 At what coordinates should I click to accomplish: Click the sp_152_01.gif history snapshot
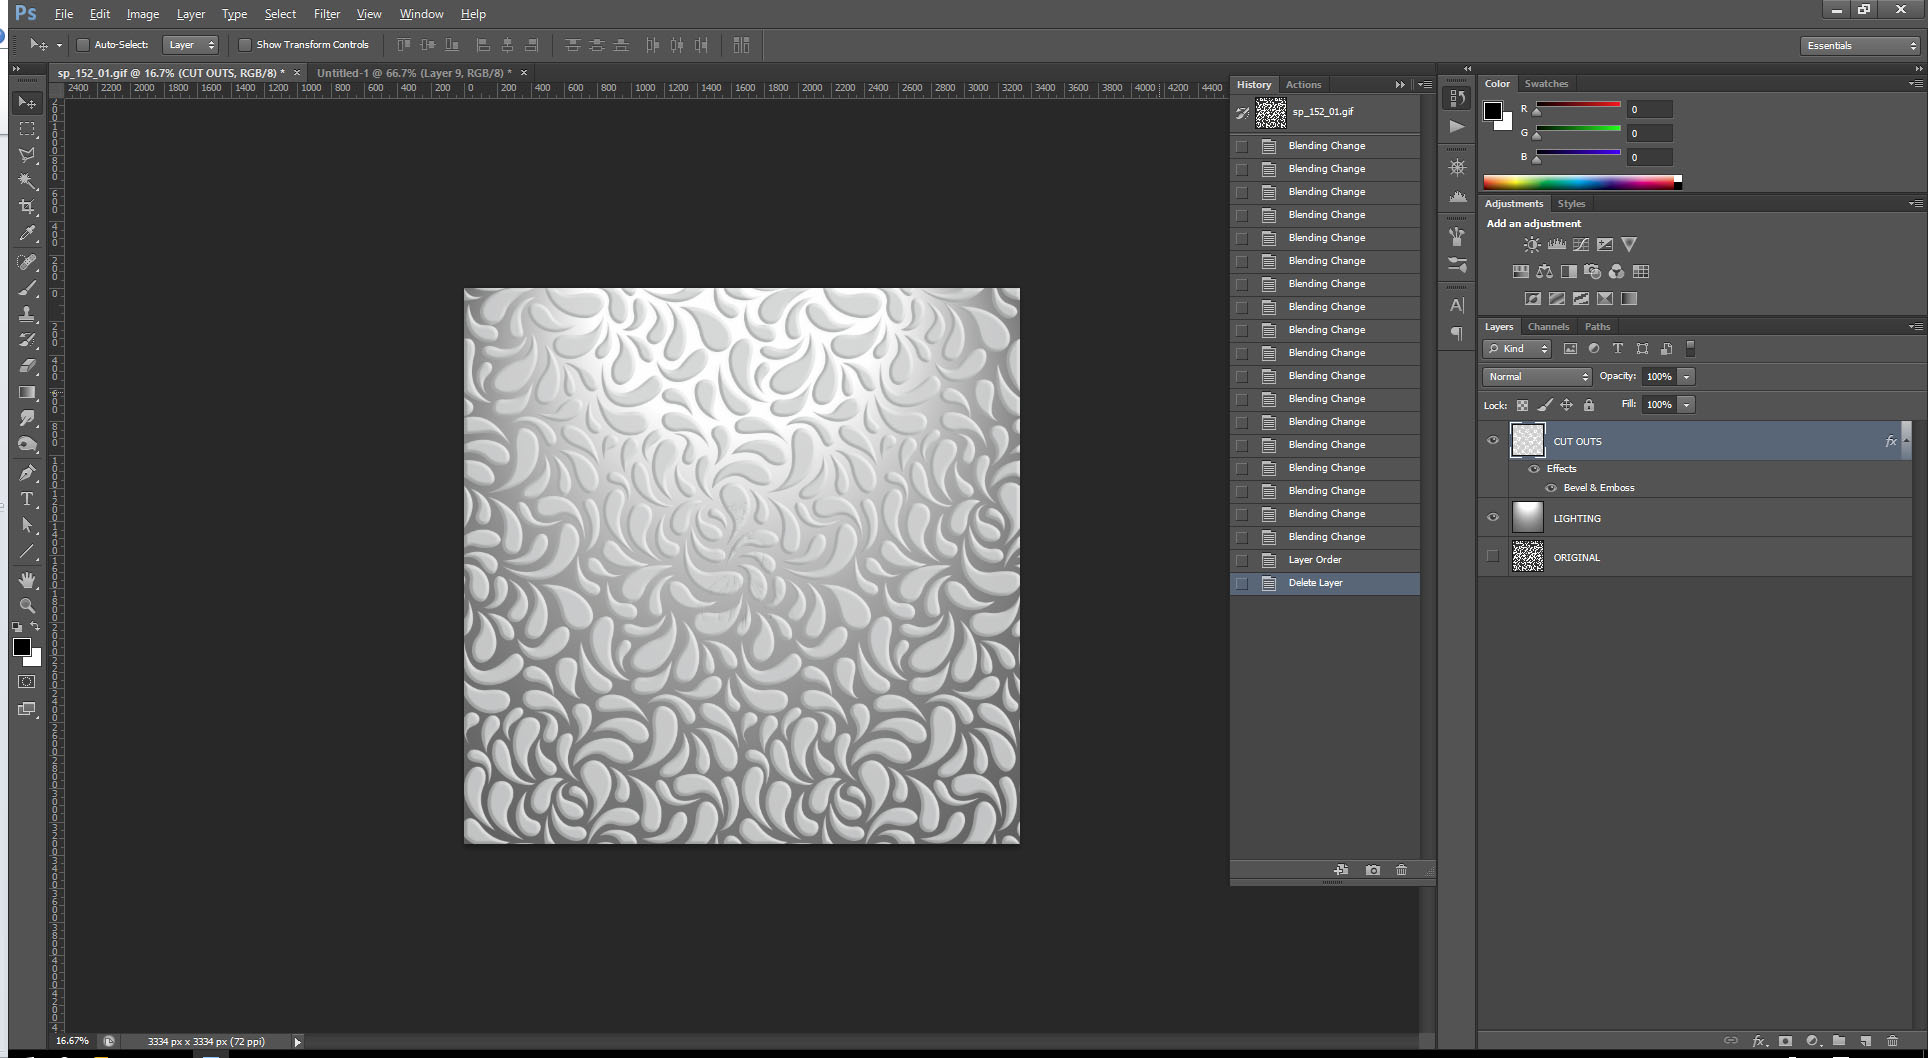tap(1325, 112)
